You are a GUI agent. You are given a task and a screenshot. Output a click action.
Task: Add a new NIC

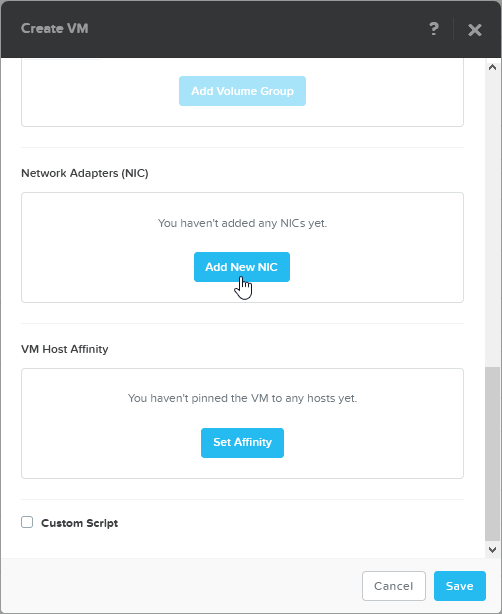242,267
